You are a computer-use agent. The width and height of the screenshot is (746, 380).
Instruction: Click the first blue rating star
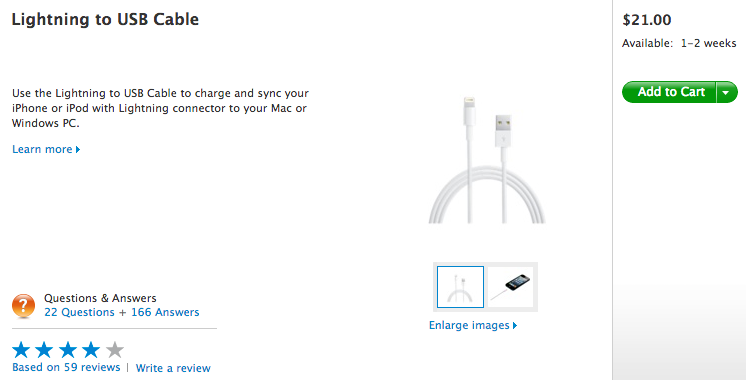(x=21, y=350)
